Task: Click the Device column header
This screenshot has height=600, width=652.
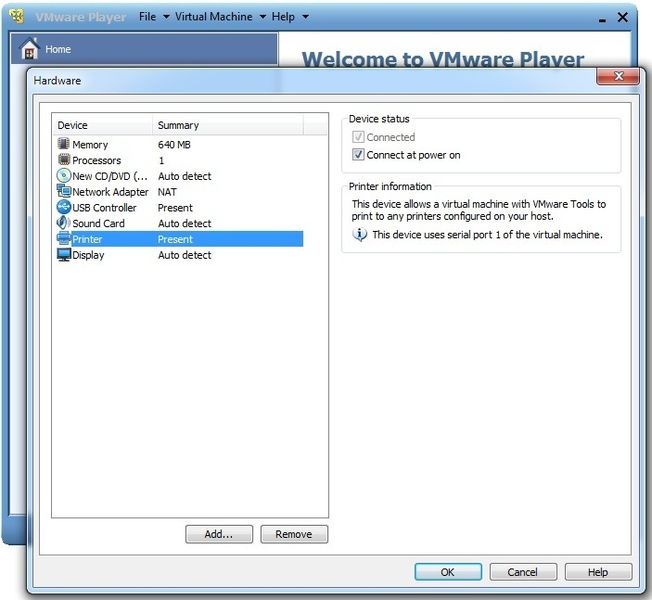Action: click(x=103, y=125)
